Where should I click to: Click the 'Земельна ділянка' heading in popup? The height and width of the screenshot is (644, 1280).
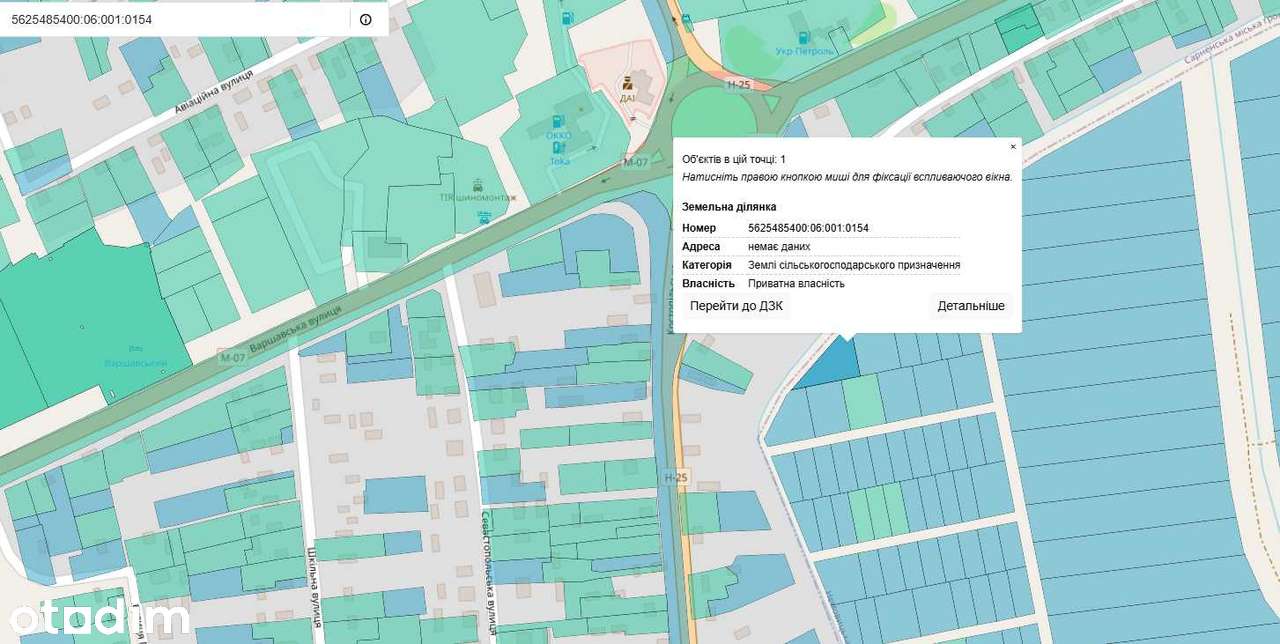click(x=728, y=207)
